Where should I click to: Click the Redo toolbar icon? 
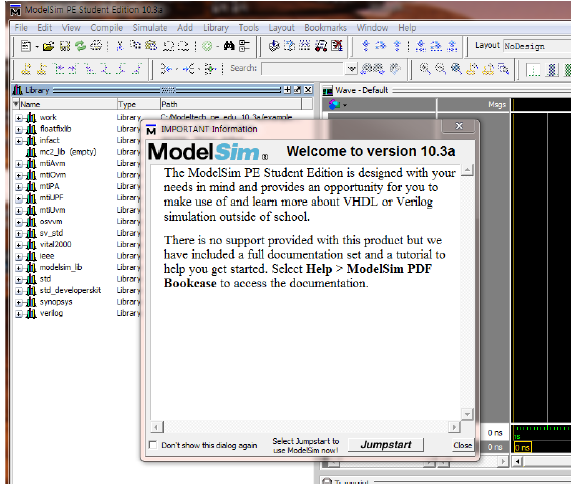183,46
